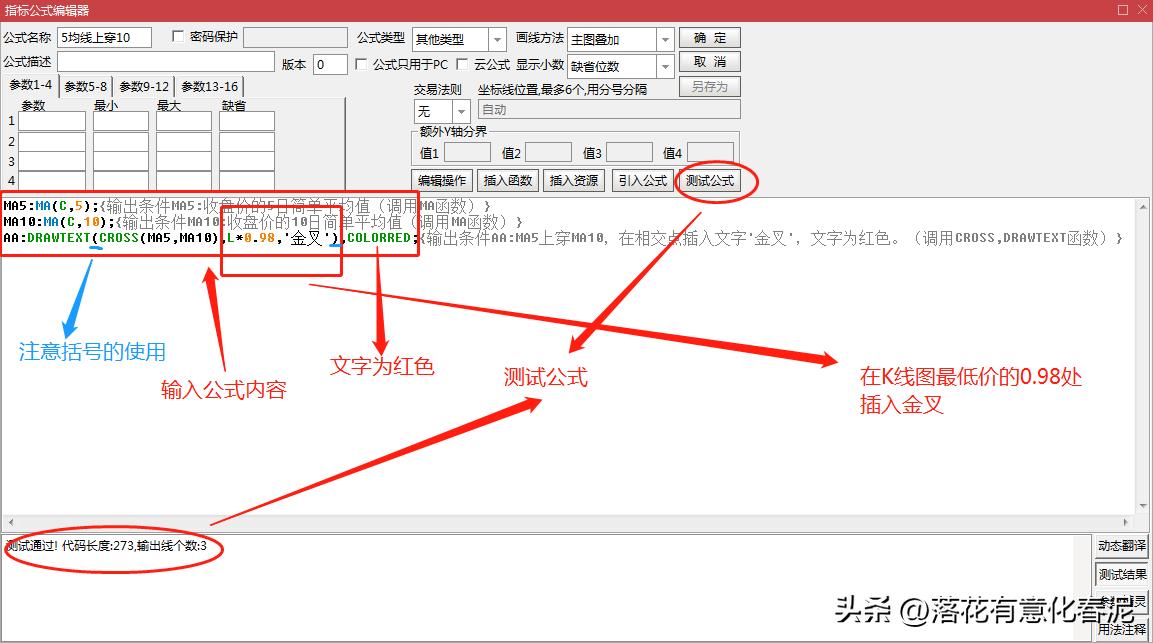Click the 测试公式 (Test Formula) button
This screenshot has height=643, width=1153.
[x=712, y=181]
